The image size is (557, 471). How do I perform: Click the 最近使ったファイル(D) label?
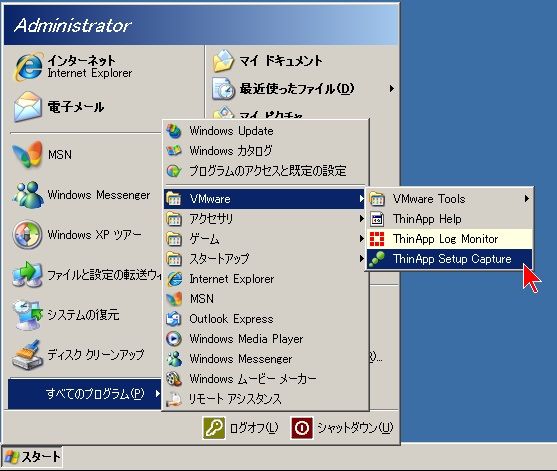[x=297, y=88]
